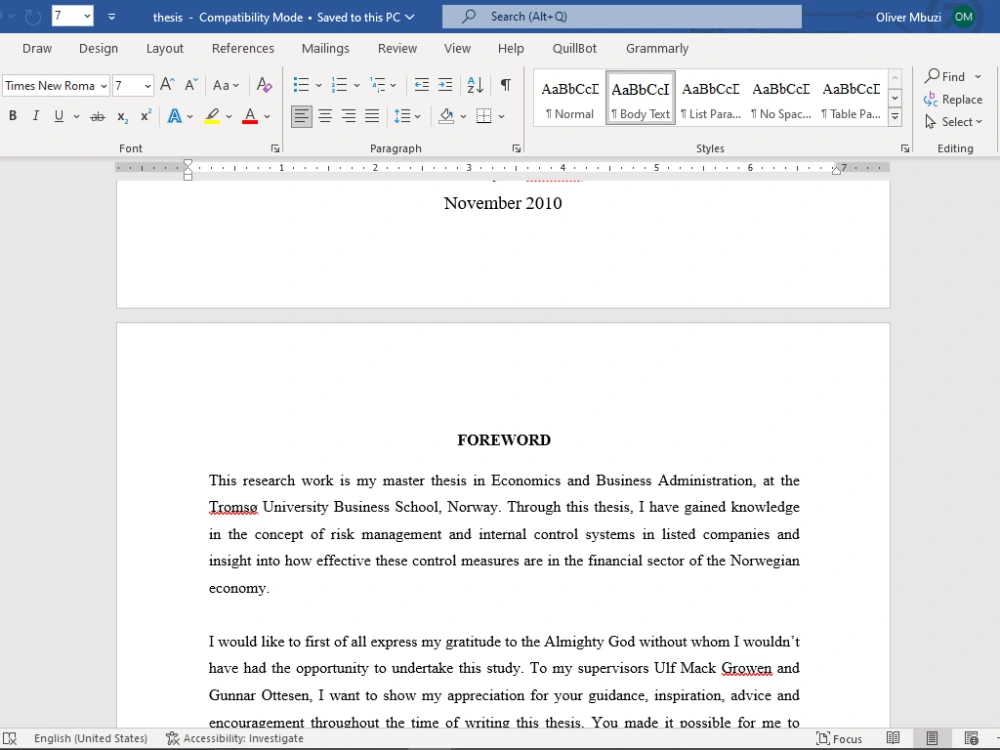The width and height of the screenshot is (1000, 750).
Task: Open the Grammarly tab
Action: click(657, 48)
